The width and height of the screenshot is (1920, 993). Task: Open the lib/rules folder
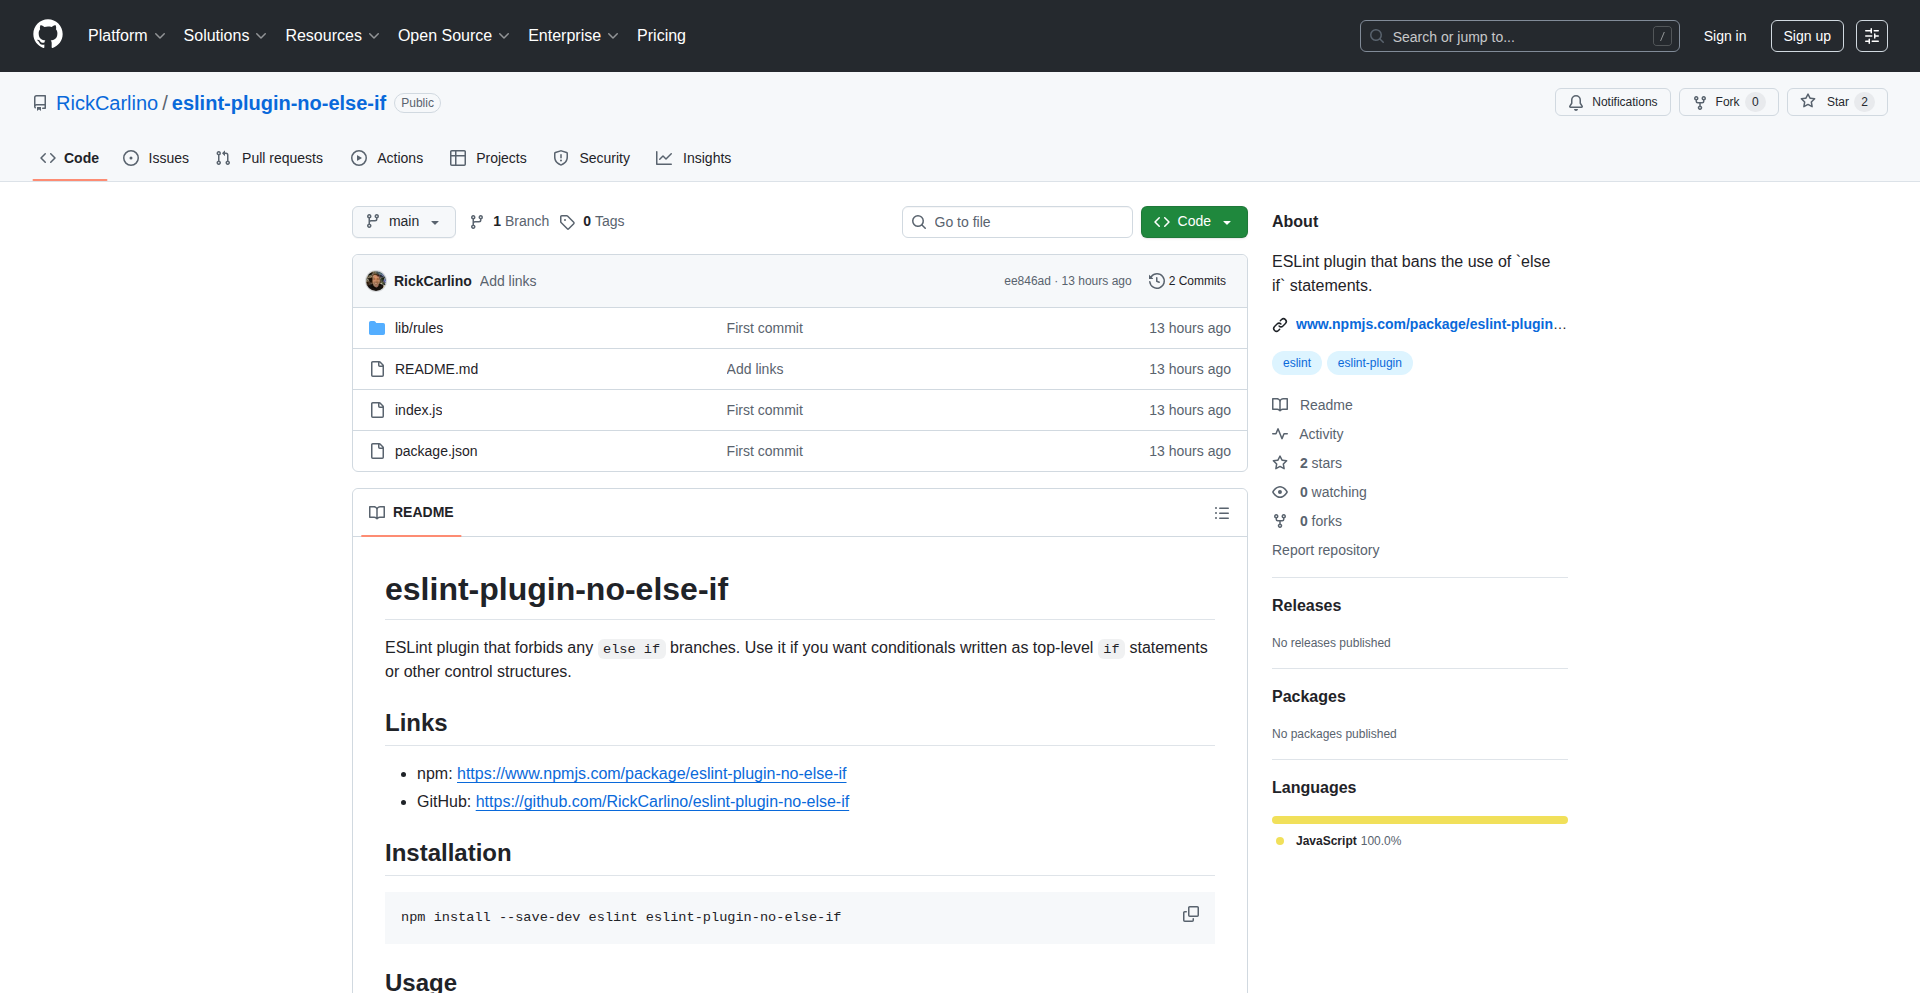coord(418,328)
